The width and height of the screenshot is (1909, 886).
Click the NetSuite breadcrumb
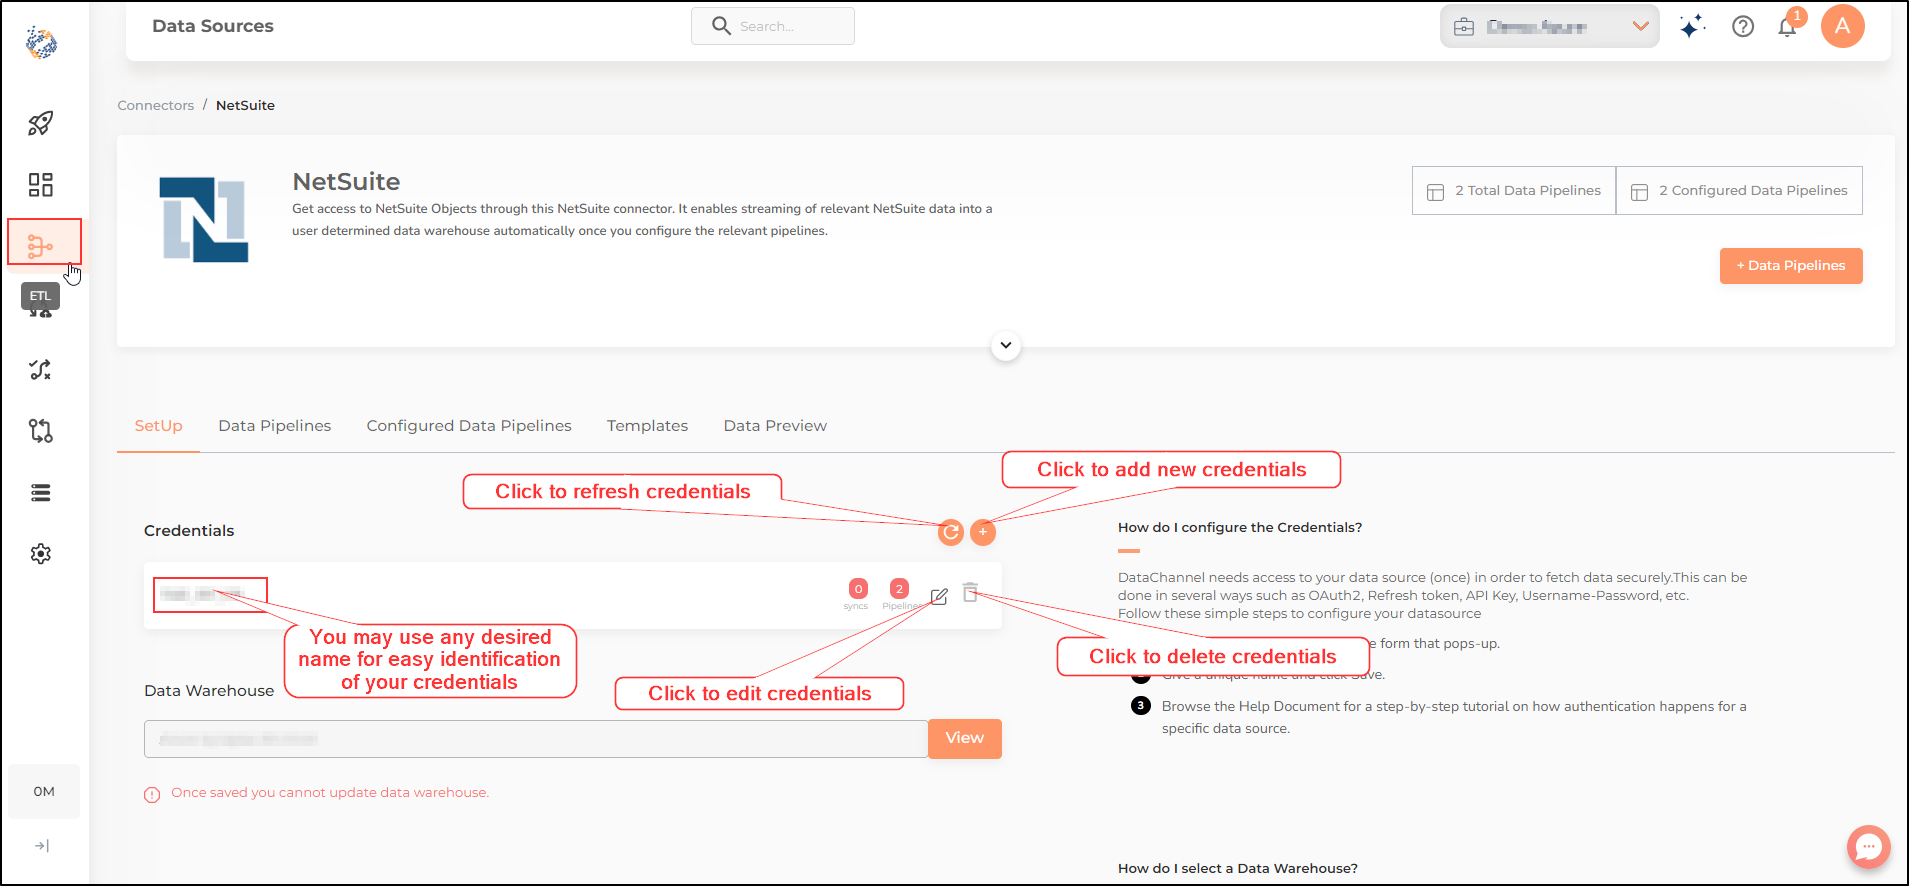(245, 105)
